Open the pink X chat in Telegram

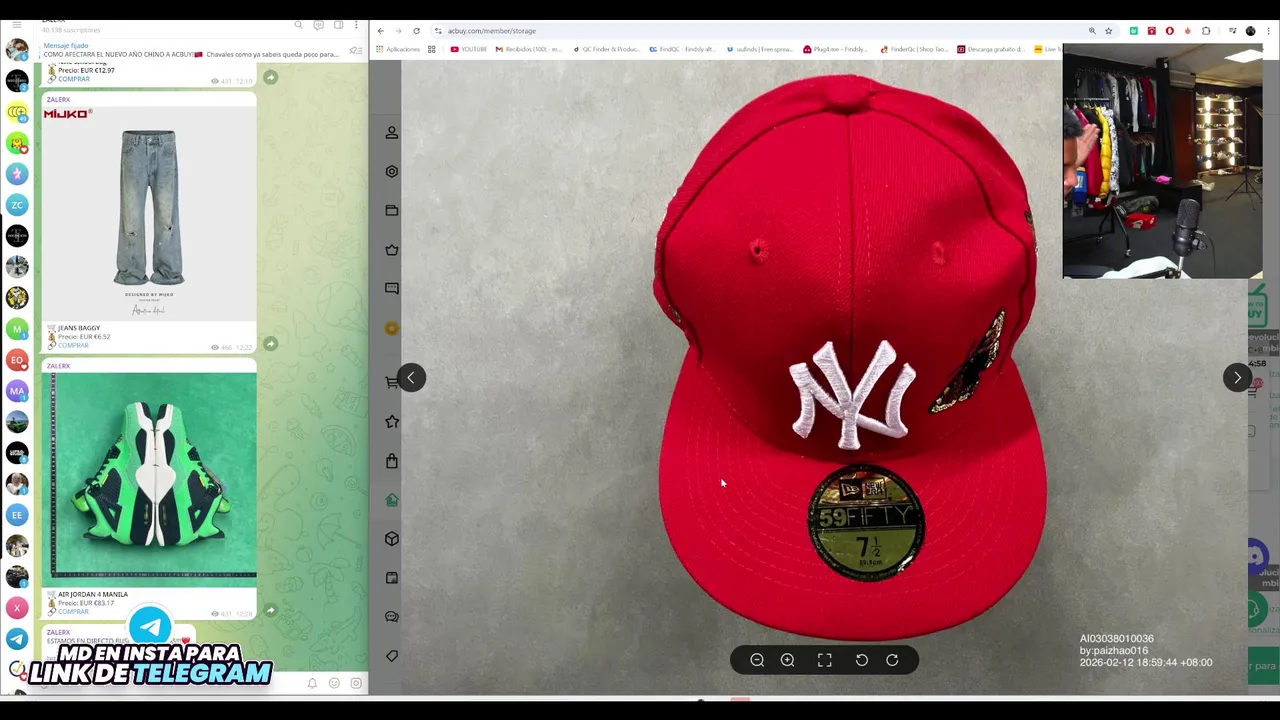[17, 608]
